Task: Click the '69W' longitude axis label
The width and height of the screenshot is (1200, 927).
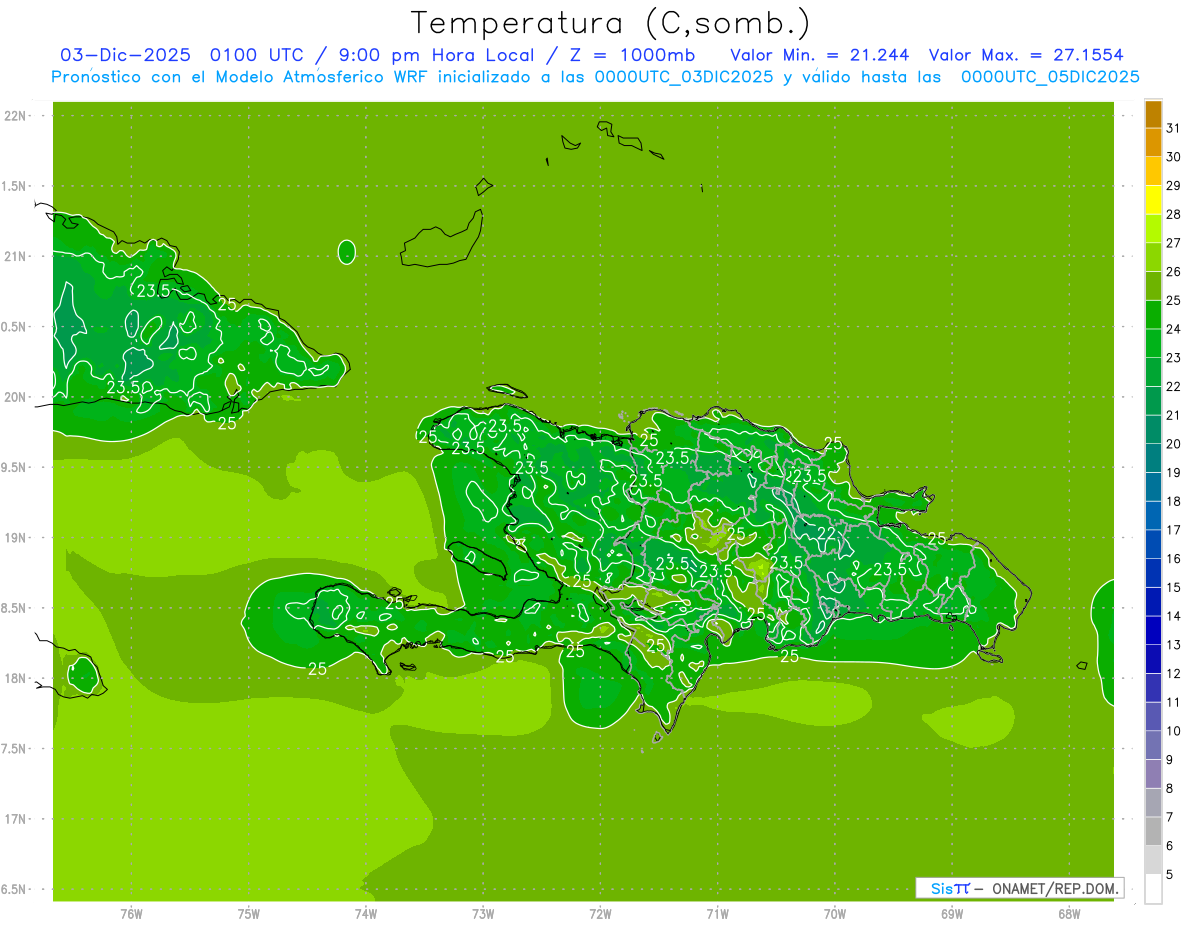Action: 952,914
